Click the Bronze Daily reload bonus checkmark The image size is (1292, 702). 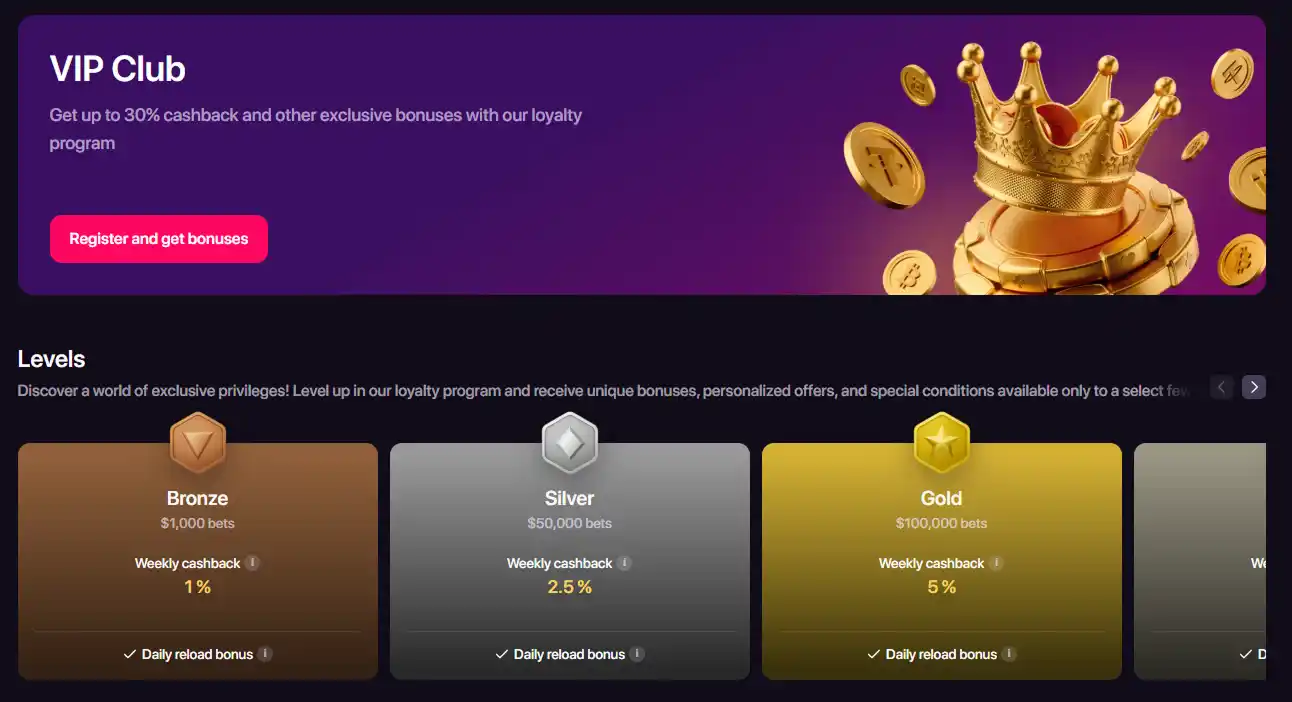click(130, 654)
